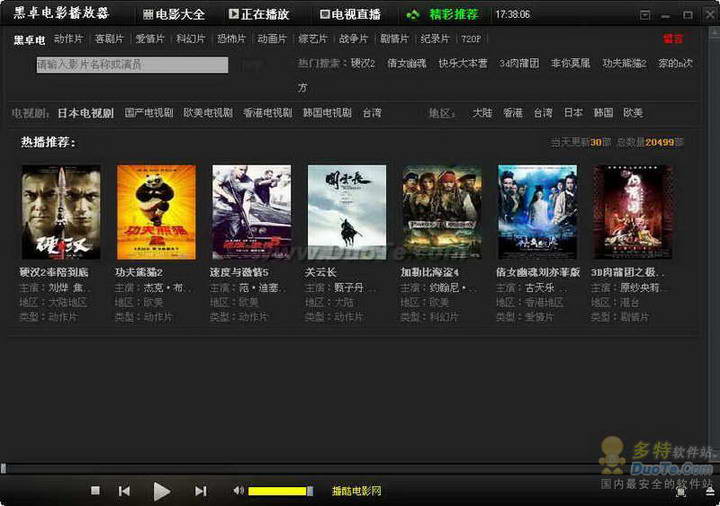Click the movie name search field

pos(132,65)
